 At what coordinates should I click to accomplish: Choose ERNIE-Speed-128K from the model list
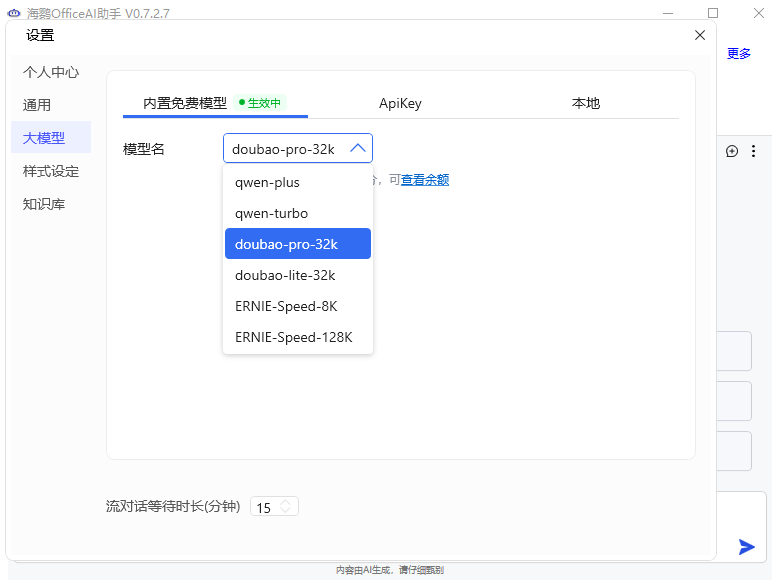(297, 337)
